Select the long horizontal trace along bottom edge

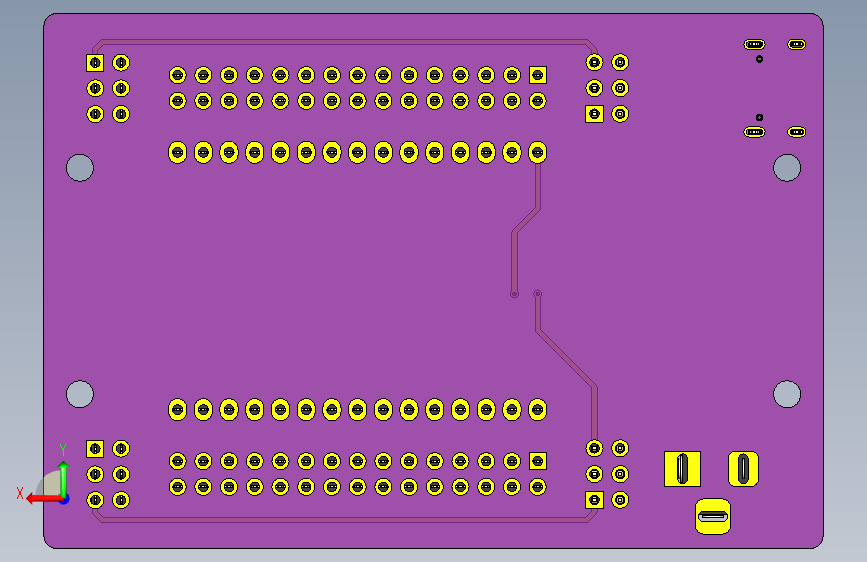[x=345, y=519]
